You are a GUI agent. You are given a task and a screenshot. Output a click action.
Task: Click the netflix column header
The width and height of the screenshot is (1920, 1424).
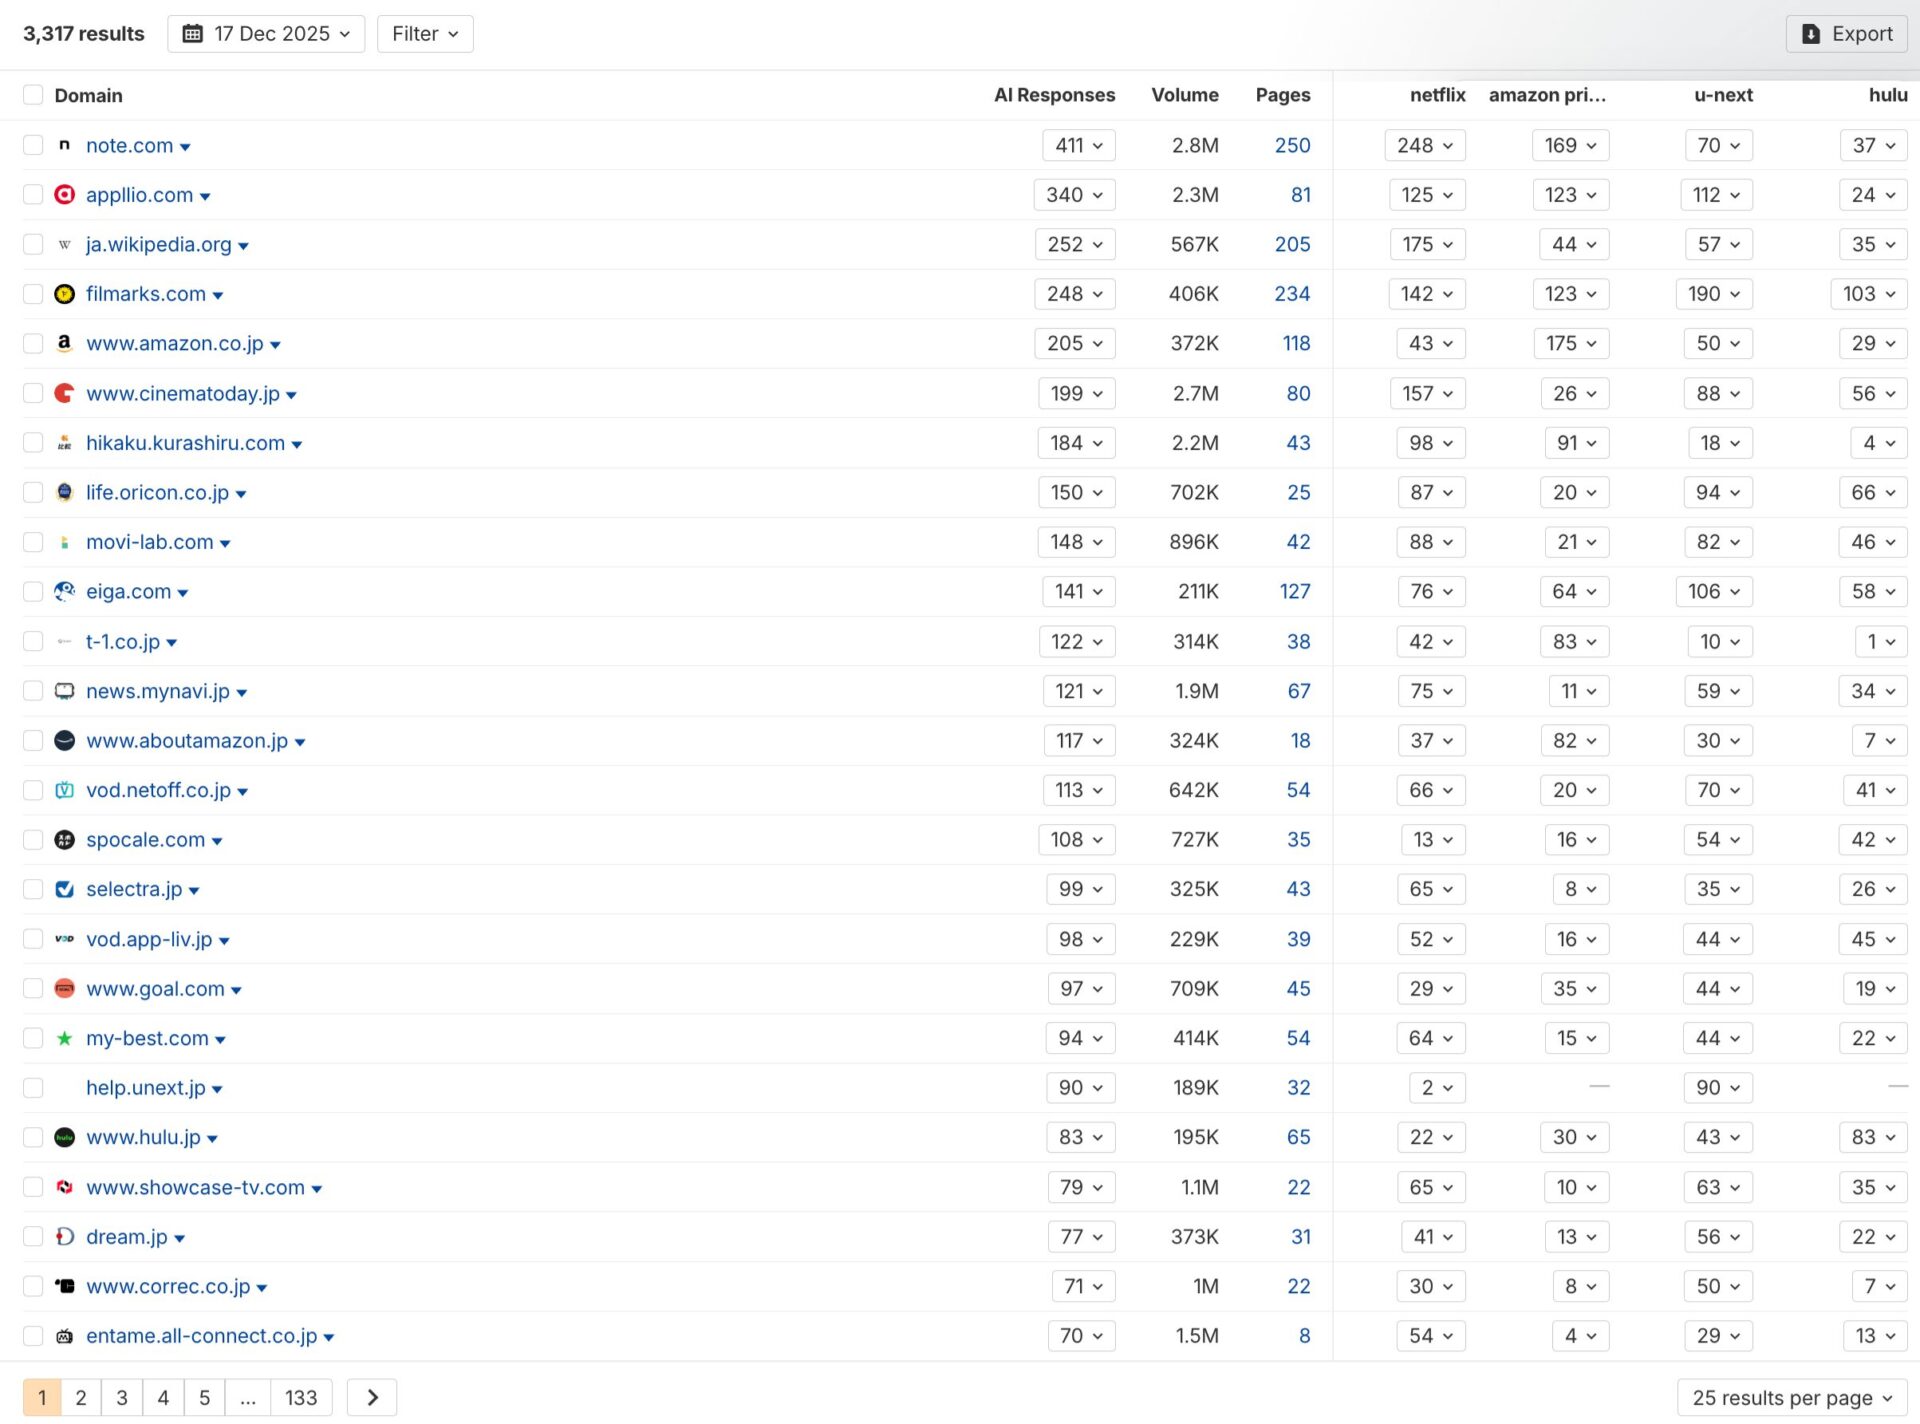pyautogui.click(x=1437, y=95)
